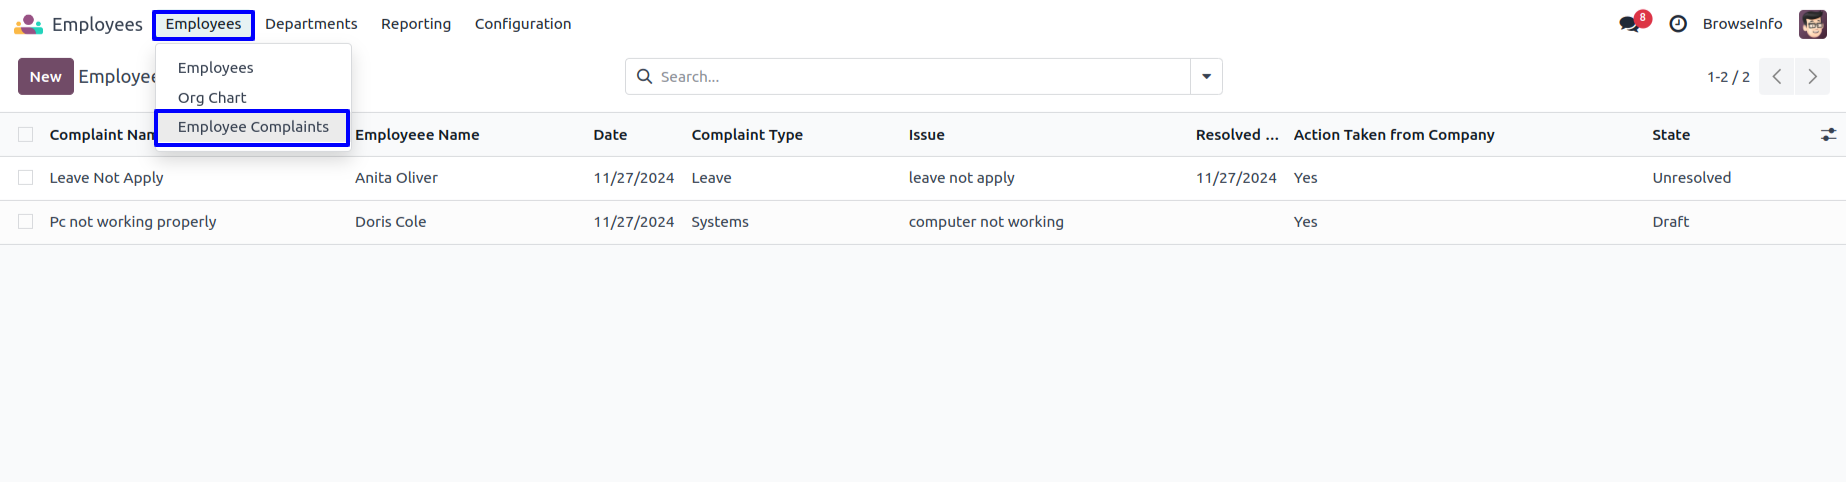Click the search magnifier icon

tap(644, 77)
